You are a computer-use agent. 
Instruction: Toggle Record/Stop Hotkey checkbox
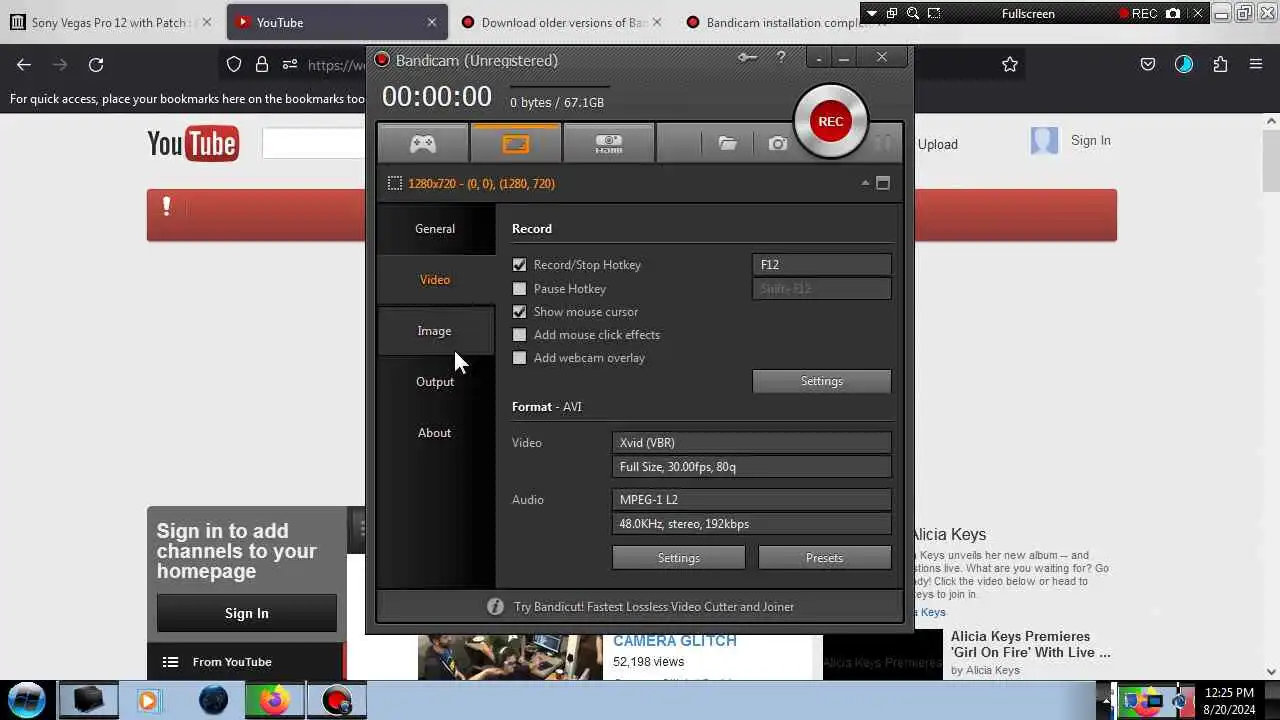pyautogui.click(x=519, y=265)
